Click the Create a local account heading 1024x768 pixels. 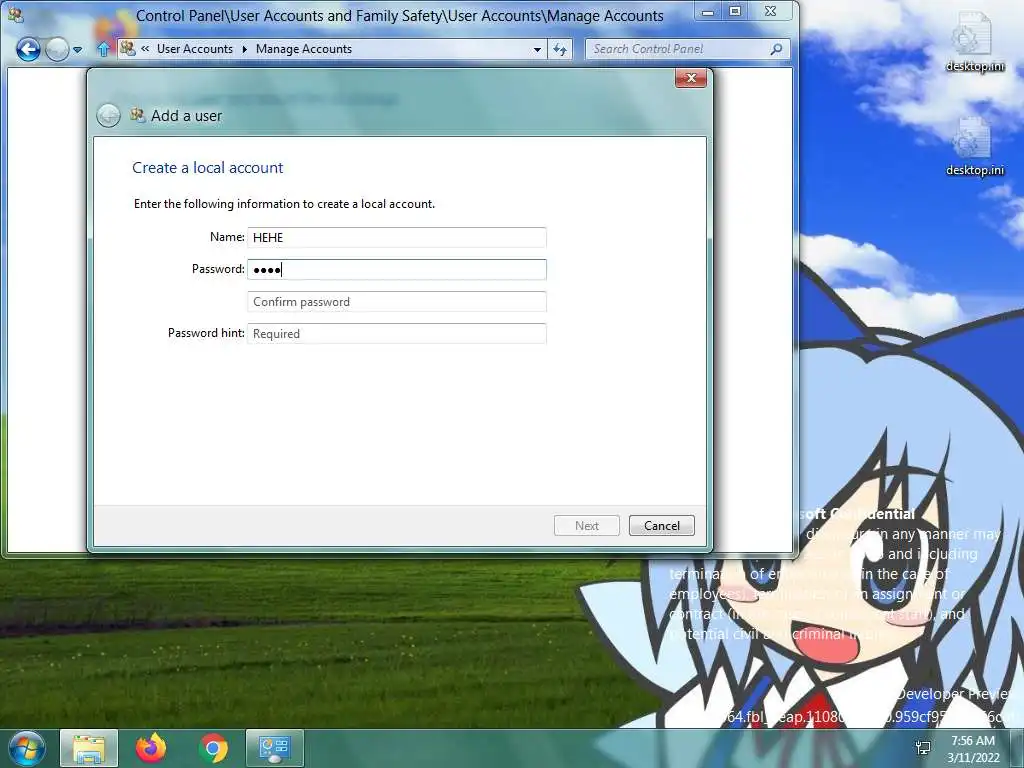pos(208,168)
